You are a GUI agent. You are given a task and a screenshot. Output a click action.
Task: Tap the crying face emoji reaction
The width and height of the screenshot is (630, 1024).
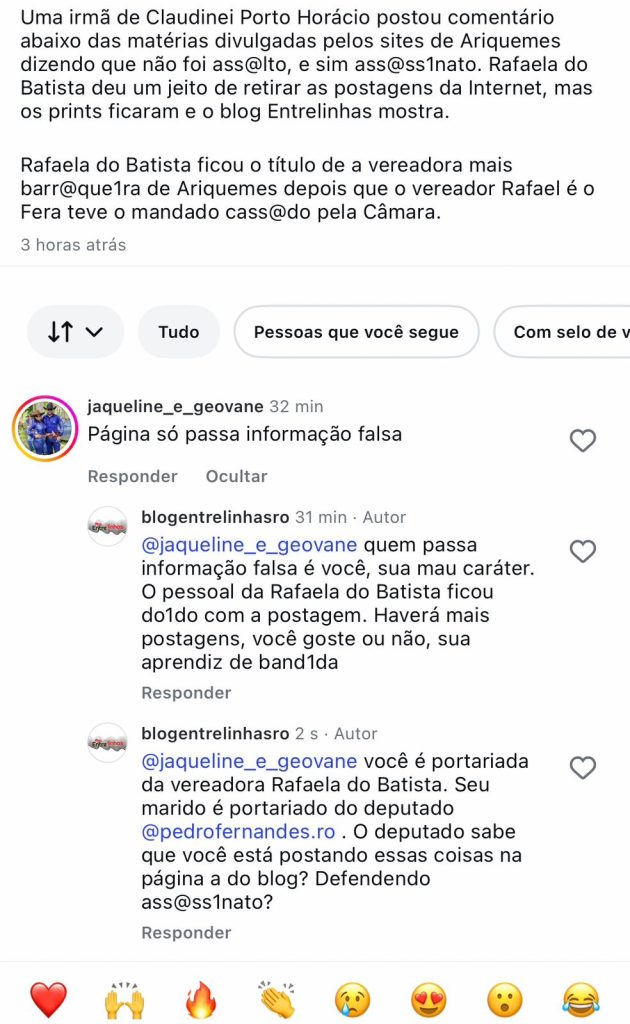click(x=353, y=999)
